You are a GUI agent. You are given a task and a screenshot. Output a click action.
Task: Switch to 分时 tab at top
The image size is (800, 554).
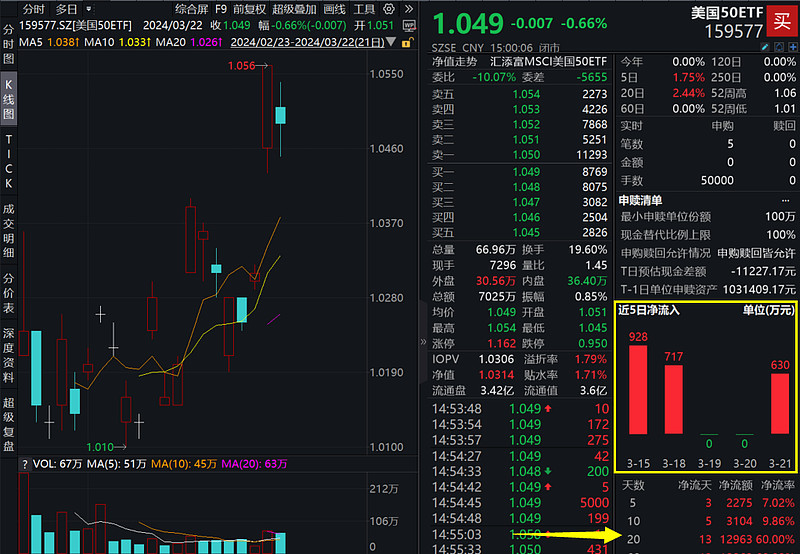pyautogui.click(x=34, y=9)
